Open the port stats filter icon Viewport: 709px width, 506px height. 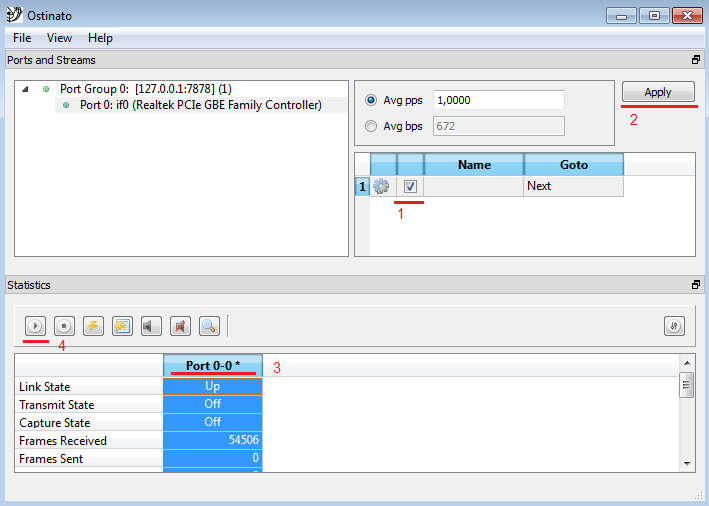[x=675, y=326]
